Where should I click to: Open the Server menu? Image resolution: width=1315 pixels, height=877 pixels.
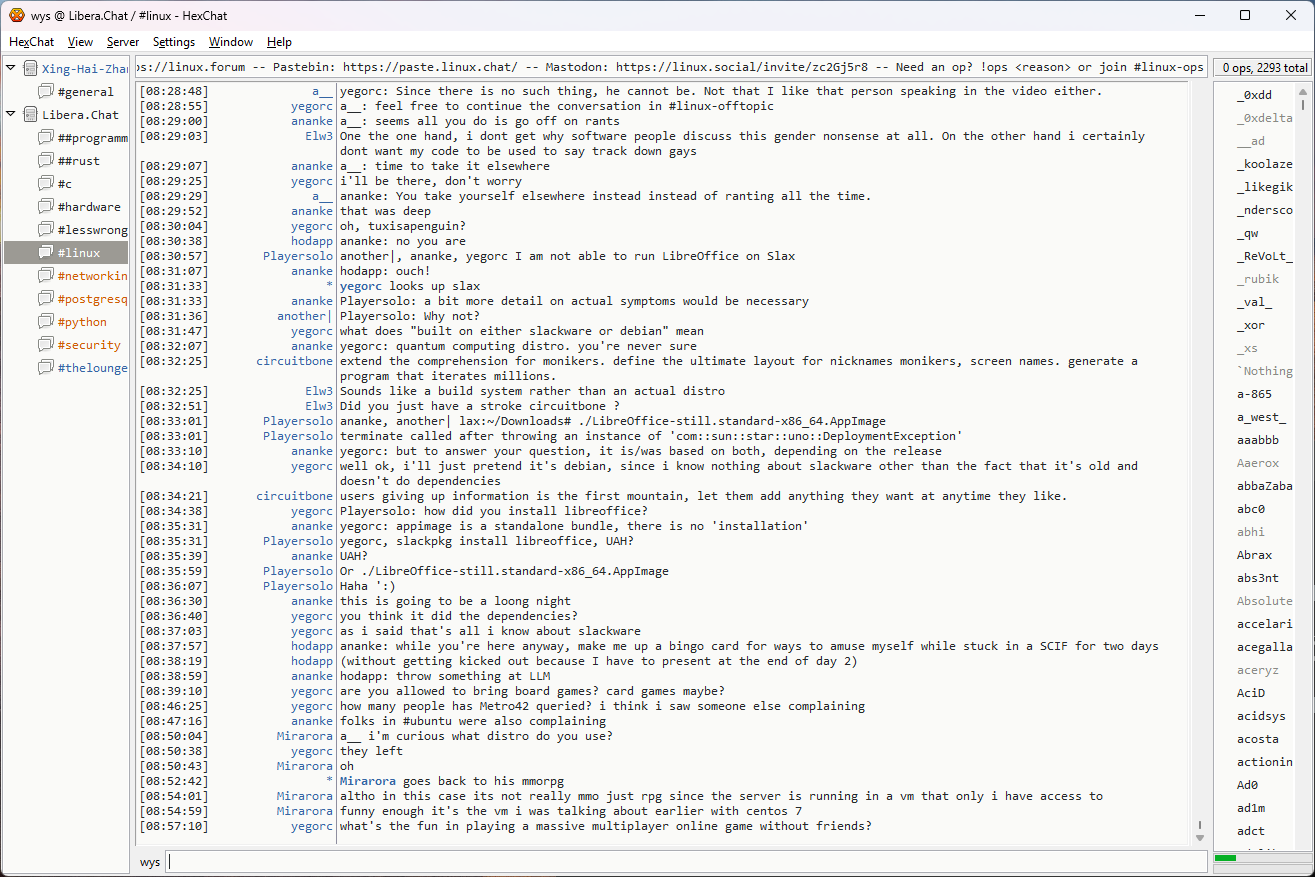[123, 42]
